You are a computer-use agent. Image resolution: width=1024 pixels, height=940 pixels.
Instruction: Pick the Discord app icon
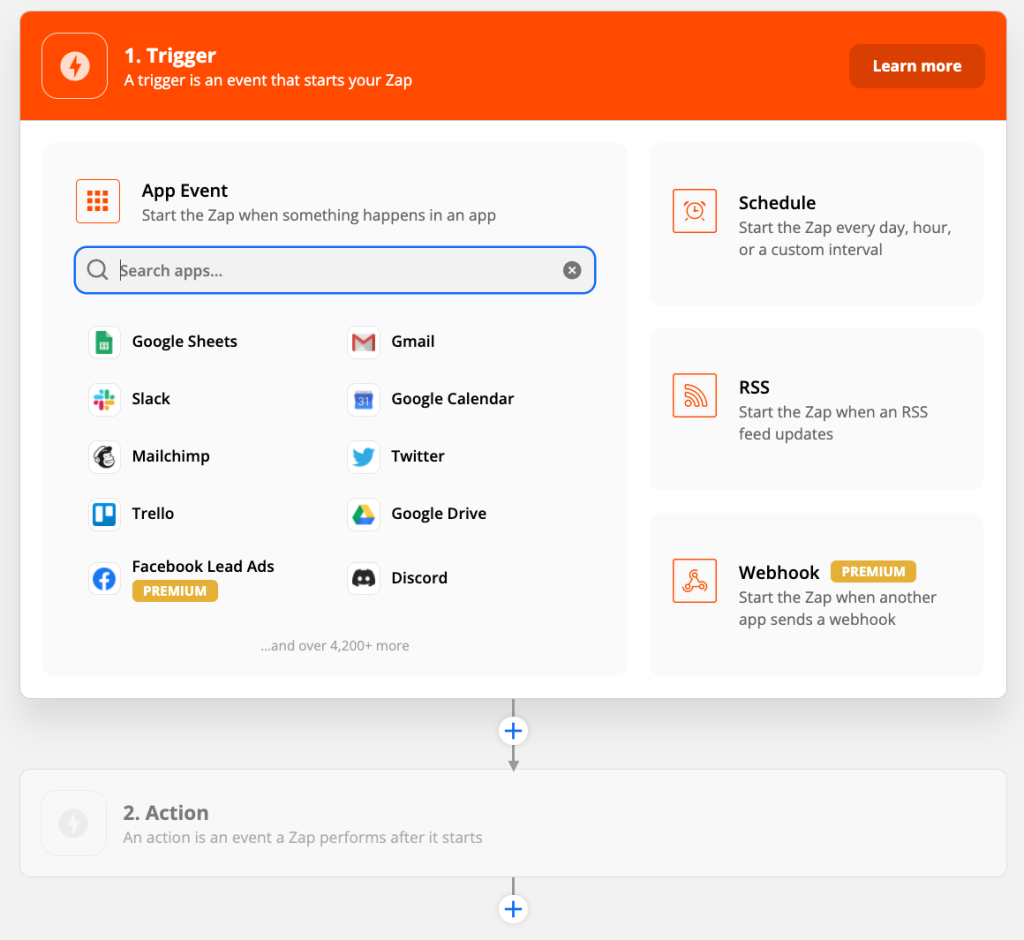(x=364, y=578)
